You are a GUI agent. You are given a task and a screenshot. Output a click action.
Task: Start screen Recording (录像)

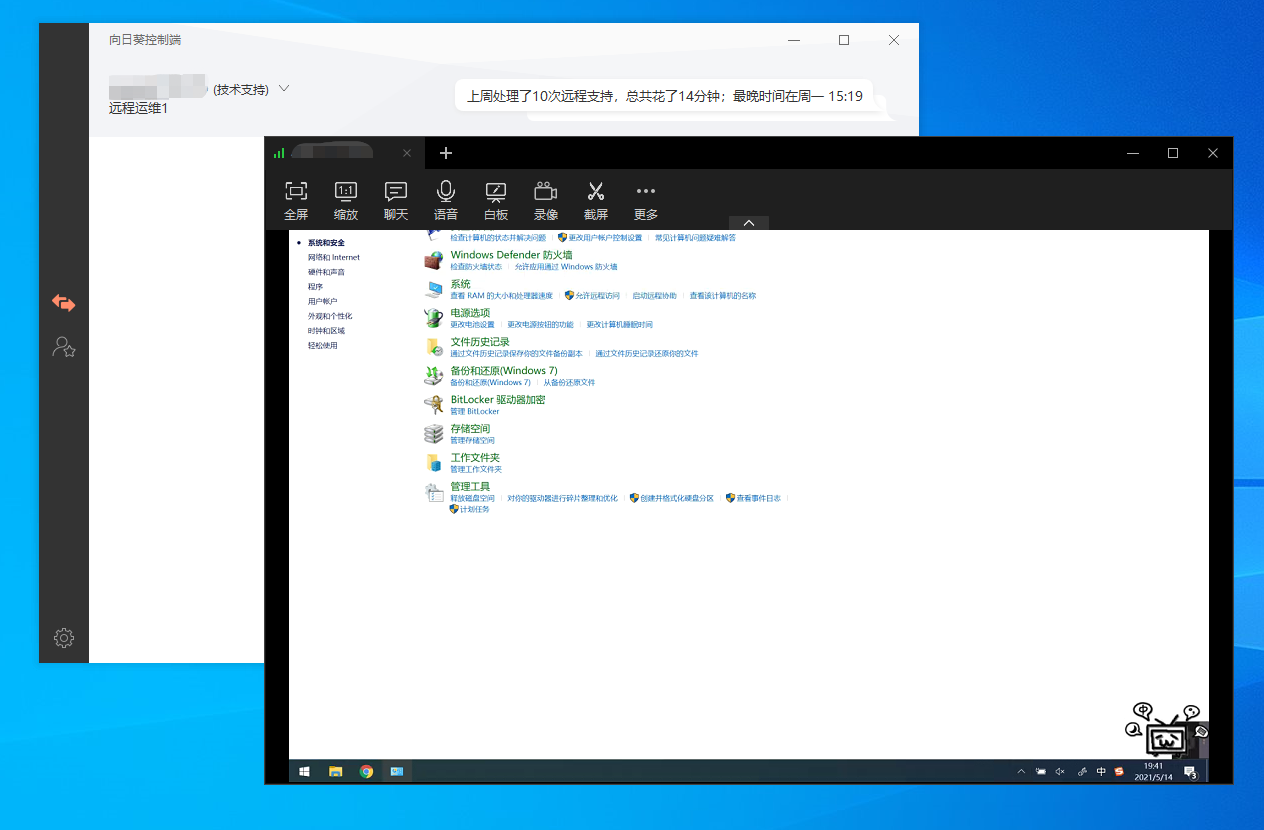pos(546,200)
